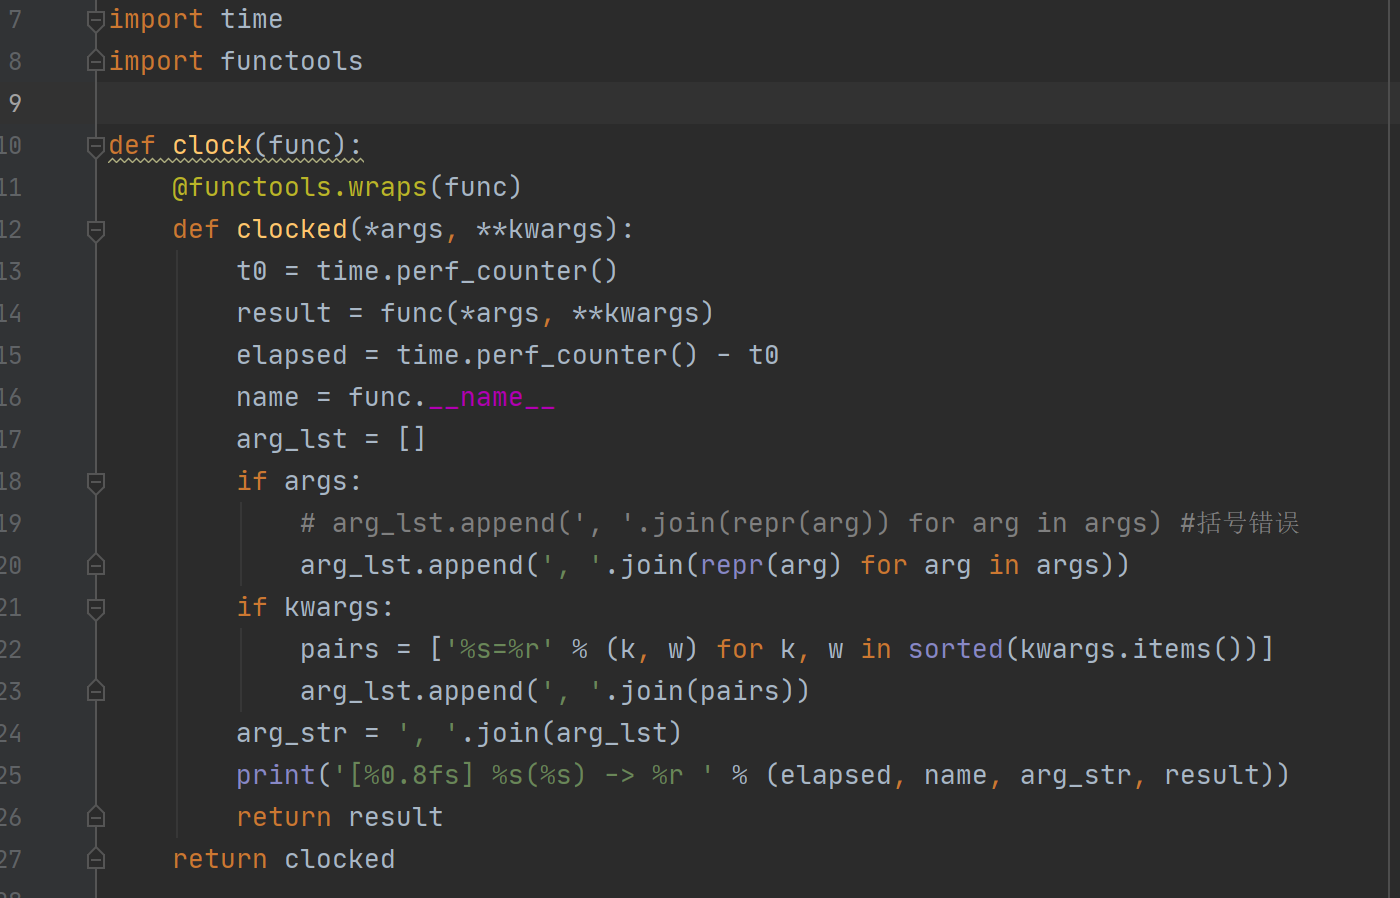
Task: Click the fold end marker beside import functools
Action: click(96, 62)
